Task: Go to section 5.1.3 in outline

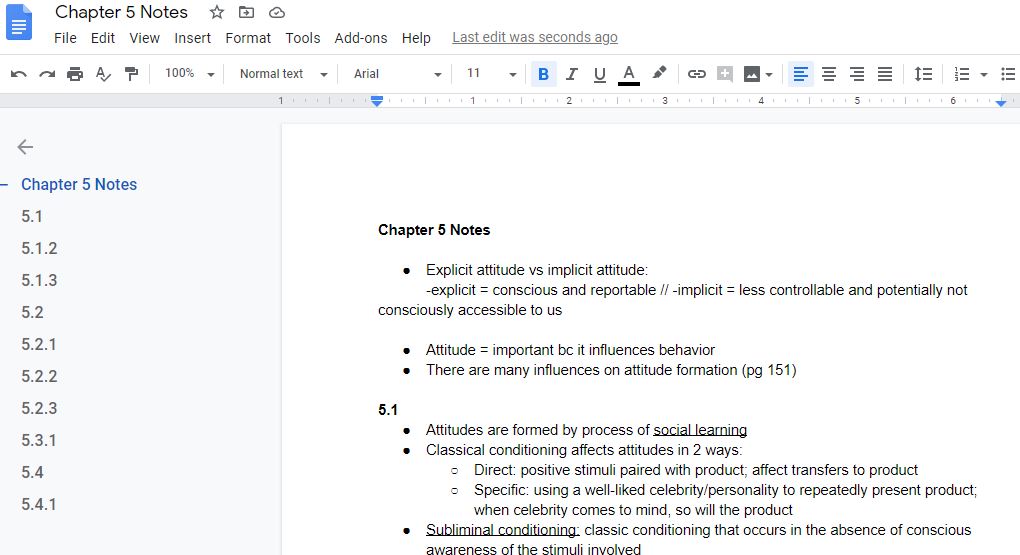Action: pyautogui.click(x=39, y=280)
